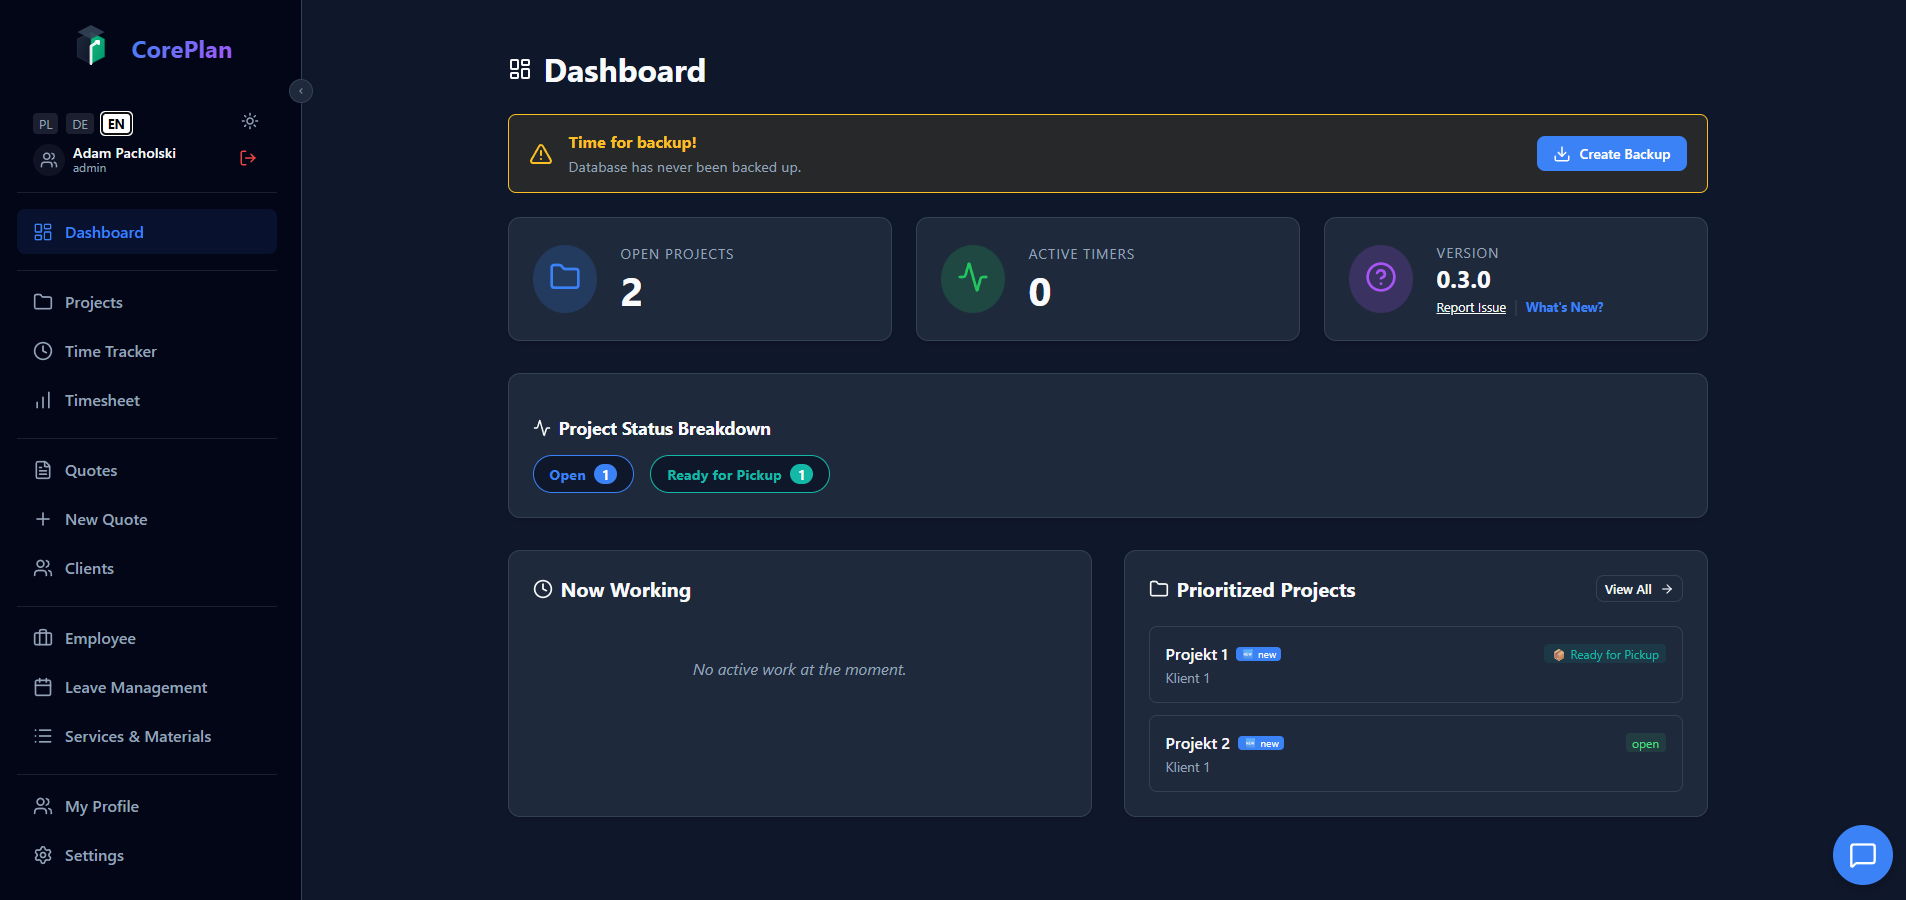The image size is (1906, 900).
Task: Click the Report Issue link
Action: pos(1470,307)
